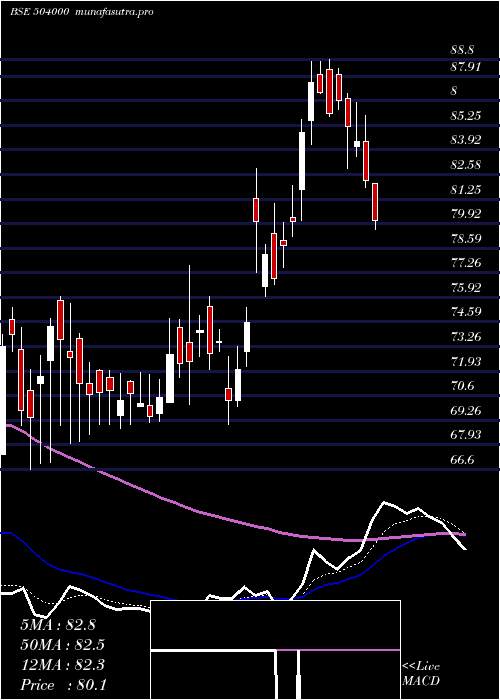This screenshot has height=700, width=500.
Task: Click the 50MA : 82.5 readout
Action: click(x=62, y=645)
